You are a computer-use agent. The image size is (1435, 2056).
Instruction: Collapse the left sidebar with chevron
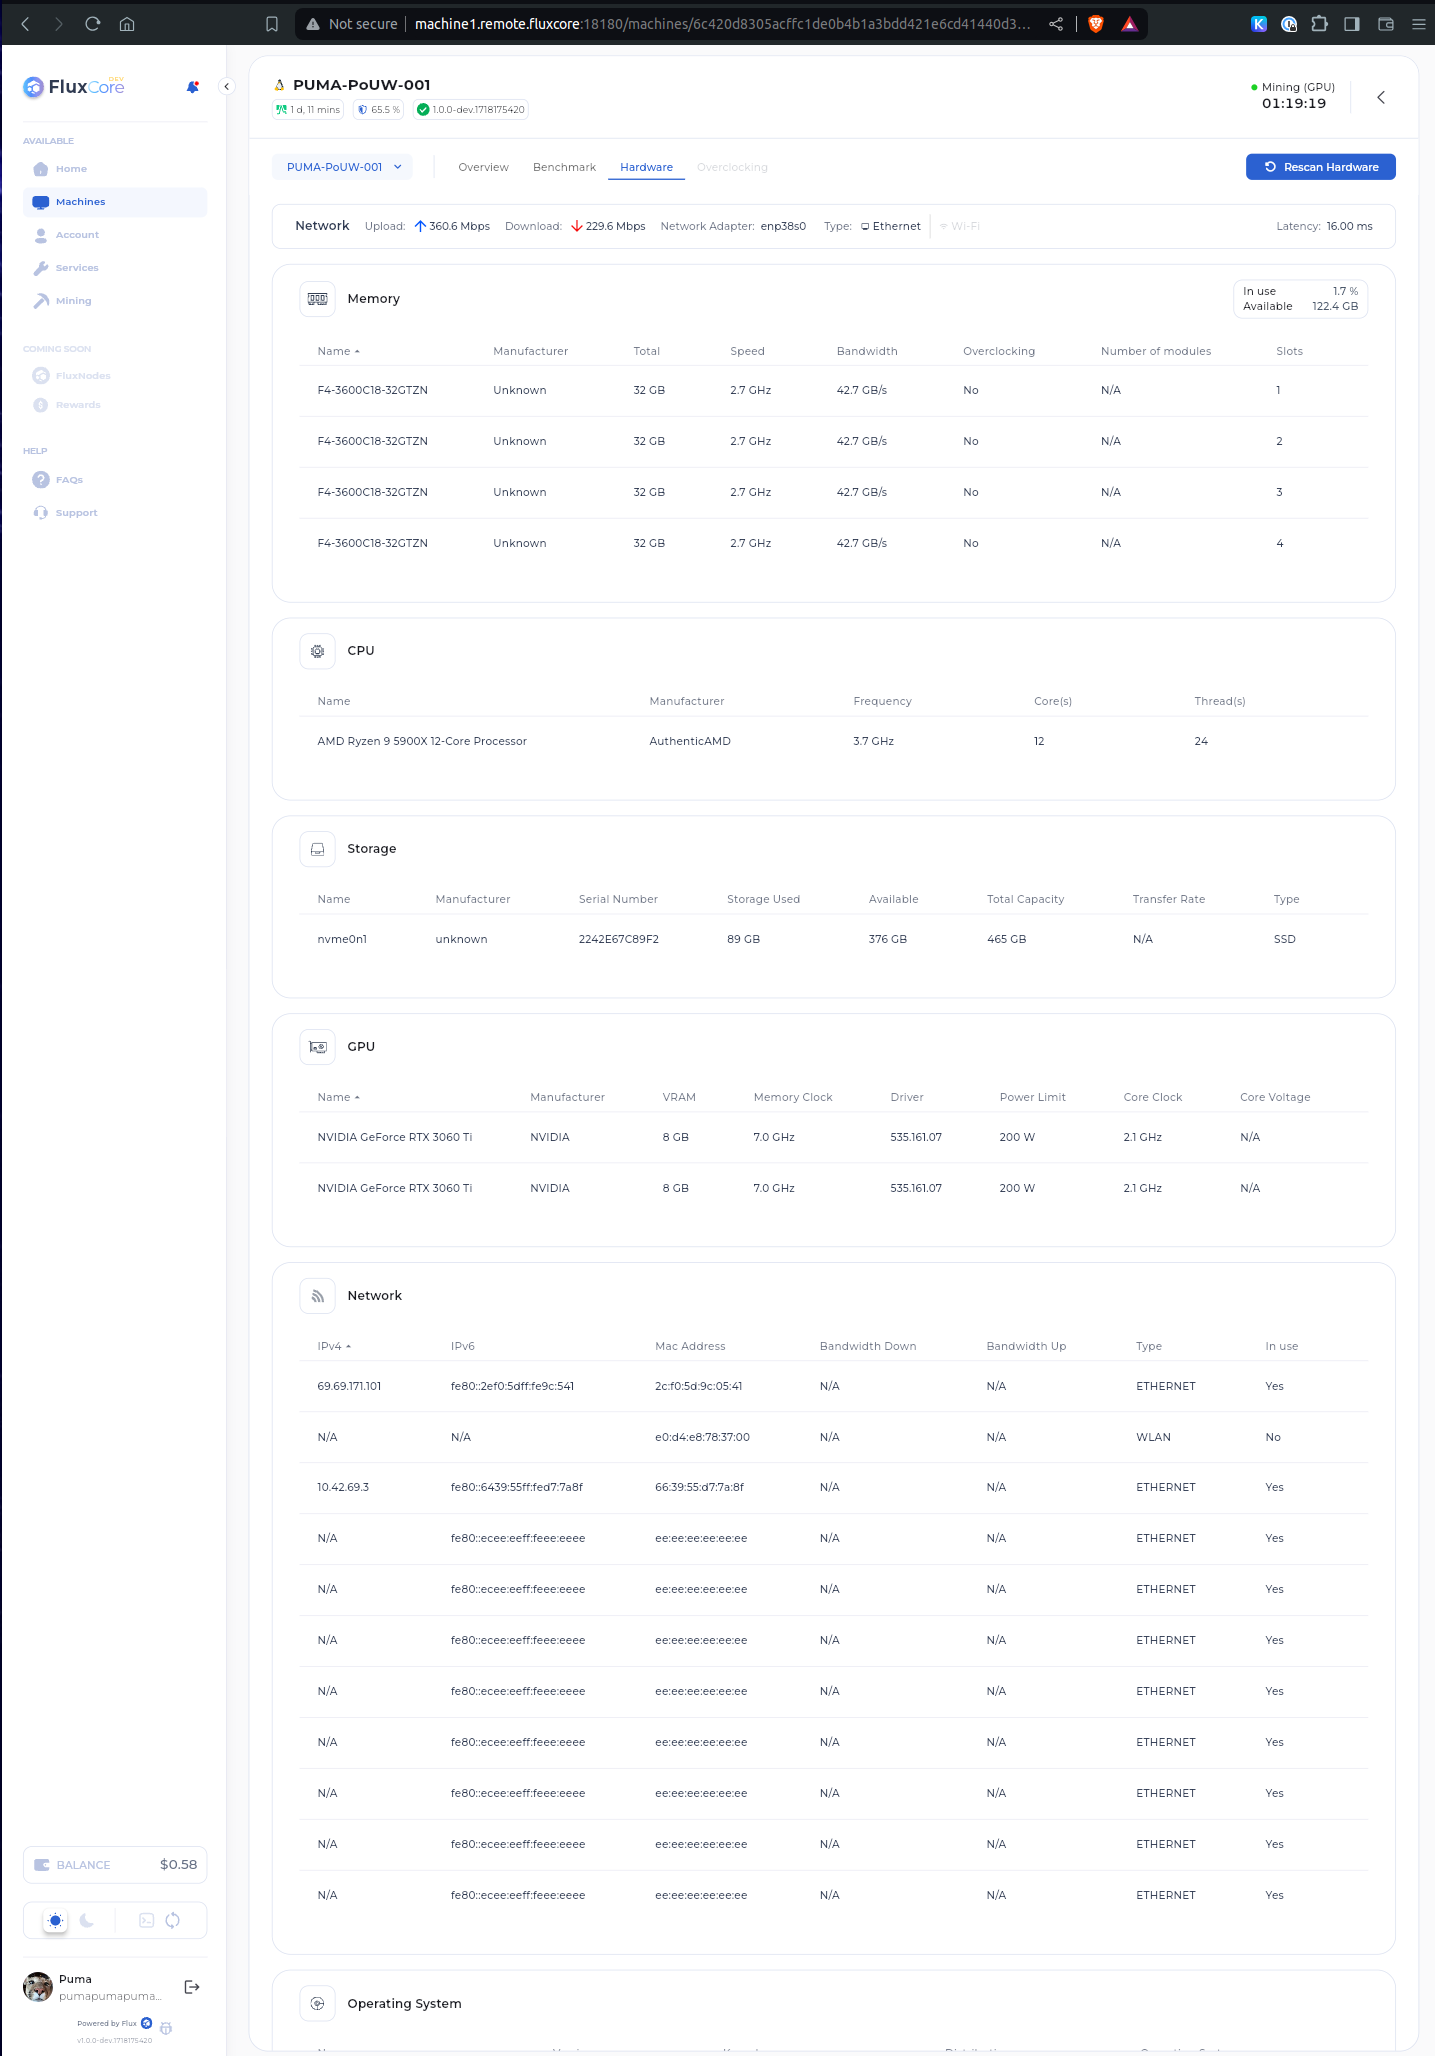227,87
